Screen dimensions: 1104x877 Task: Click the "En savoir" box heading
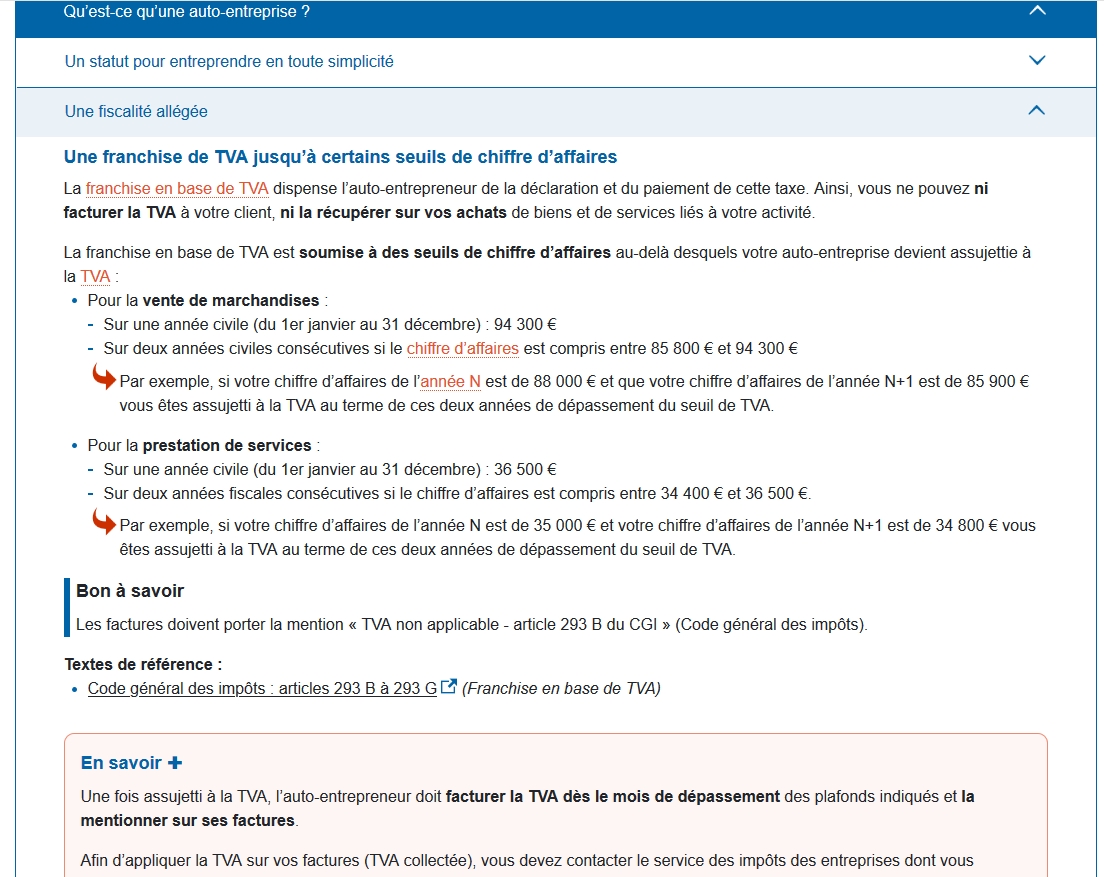click(x=121, y=763)
